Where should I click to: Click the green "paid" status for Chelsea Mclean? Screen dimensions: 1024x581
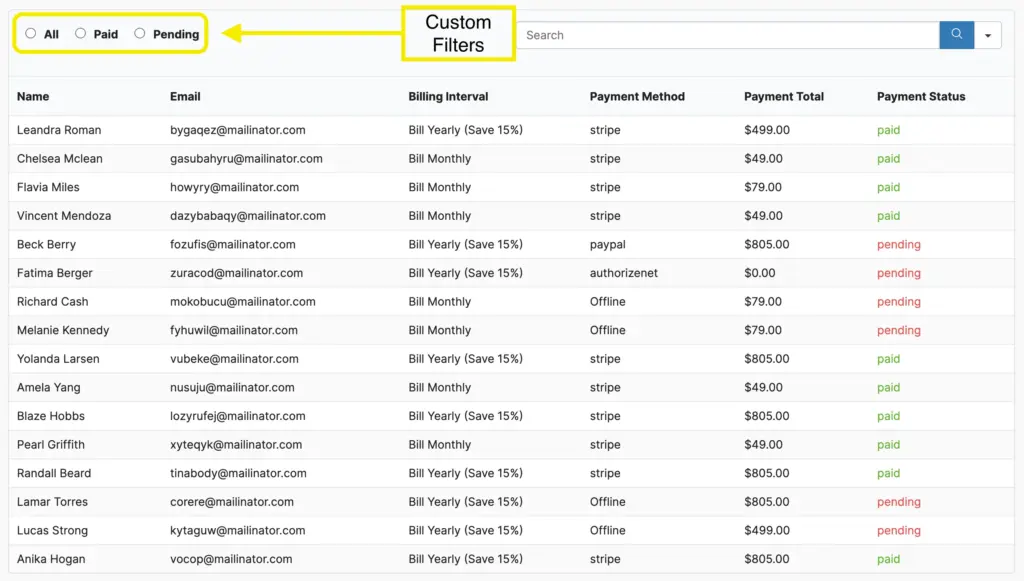[888, 158]
